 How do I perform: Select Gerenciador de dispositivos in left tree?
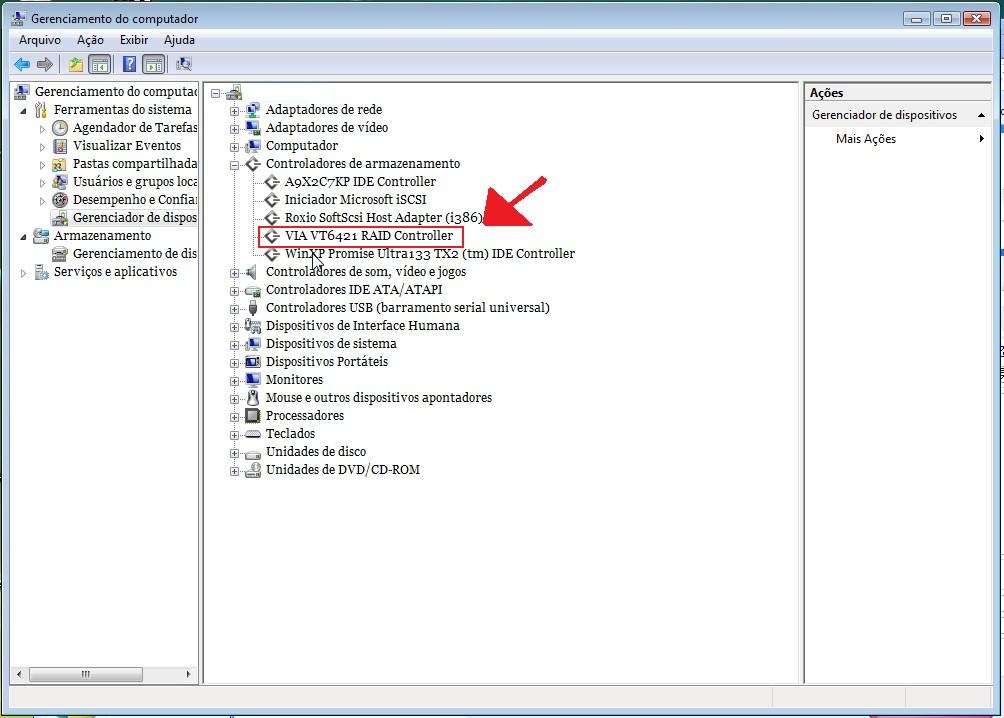click(x=134, y=218)
